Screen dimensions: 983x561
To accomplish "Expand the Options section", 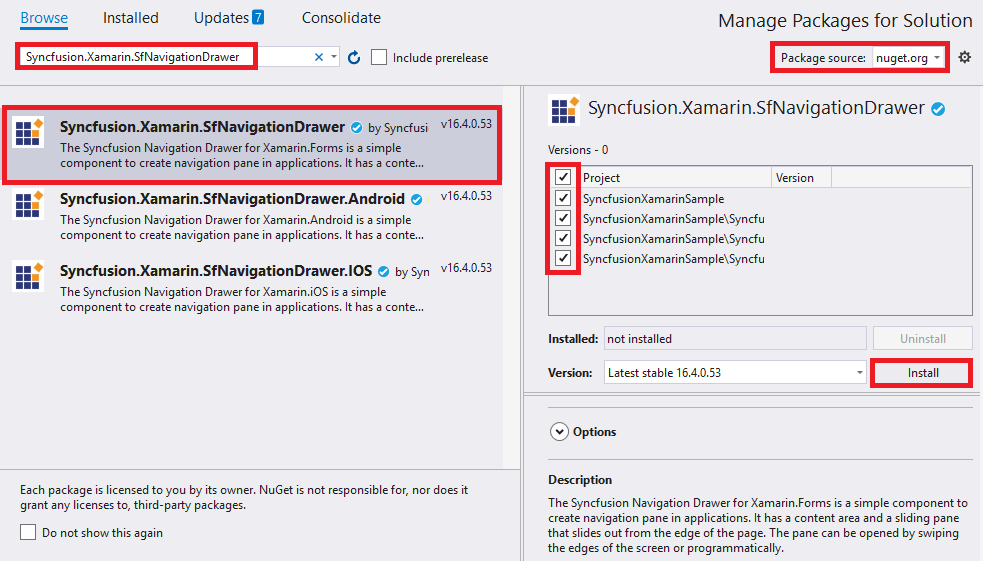I will click(x=560, y=432).
